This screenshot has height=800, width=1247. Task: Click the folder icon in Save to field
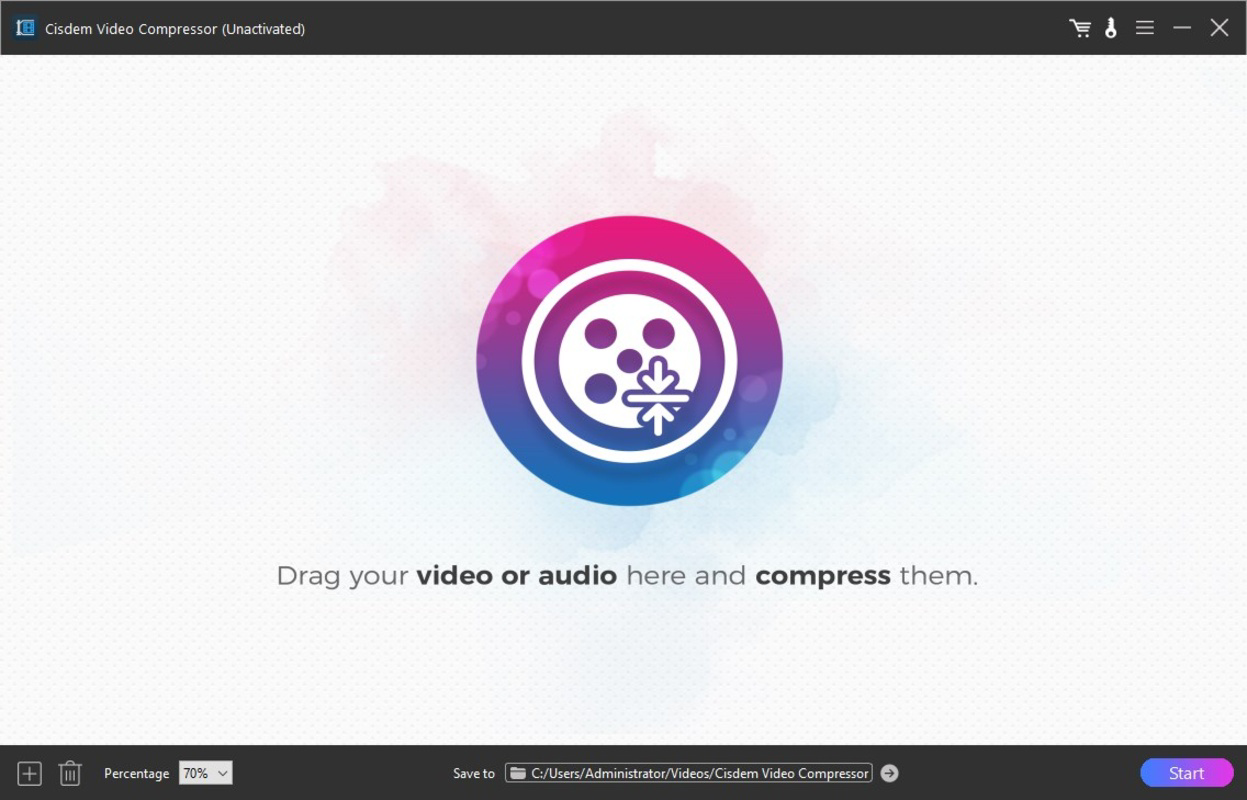tap(519, 772)
